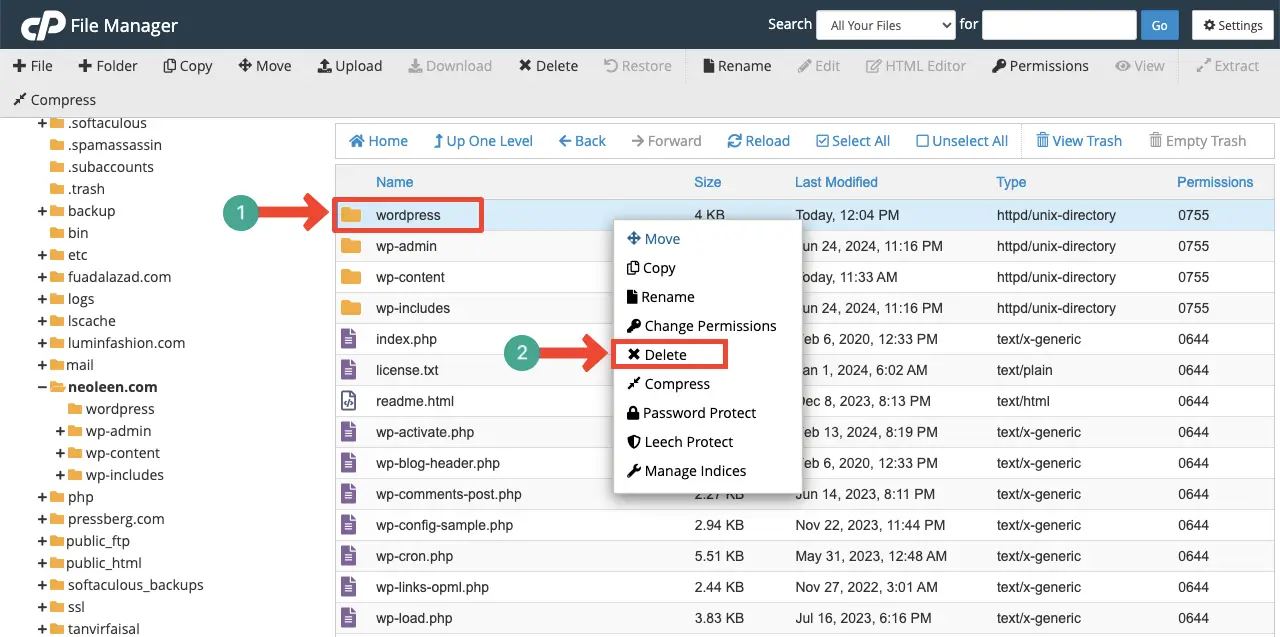The height and width of the screenshot is (637, 1280).
Task: Open the Settings button
Action: pyautogui.click(x=1232, y=25)
